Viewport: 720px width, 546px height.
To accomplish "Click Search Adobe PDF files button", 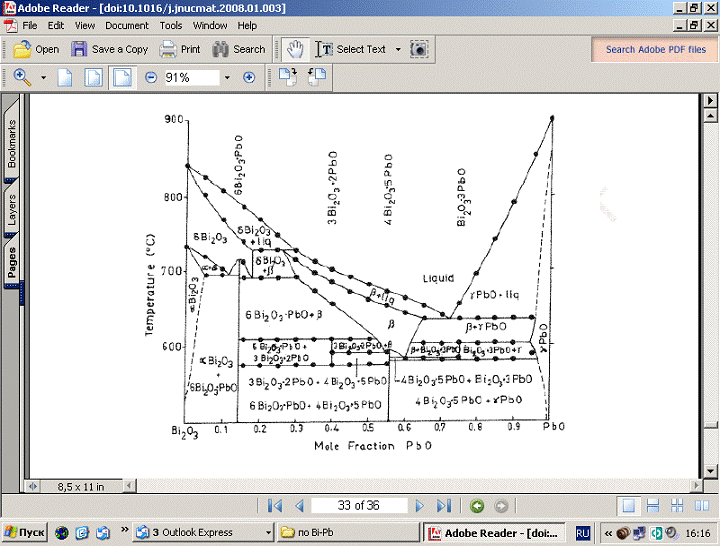I will pos(655,49).
